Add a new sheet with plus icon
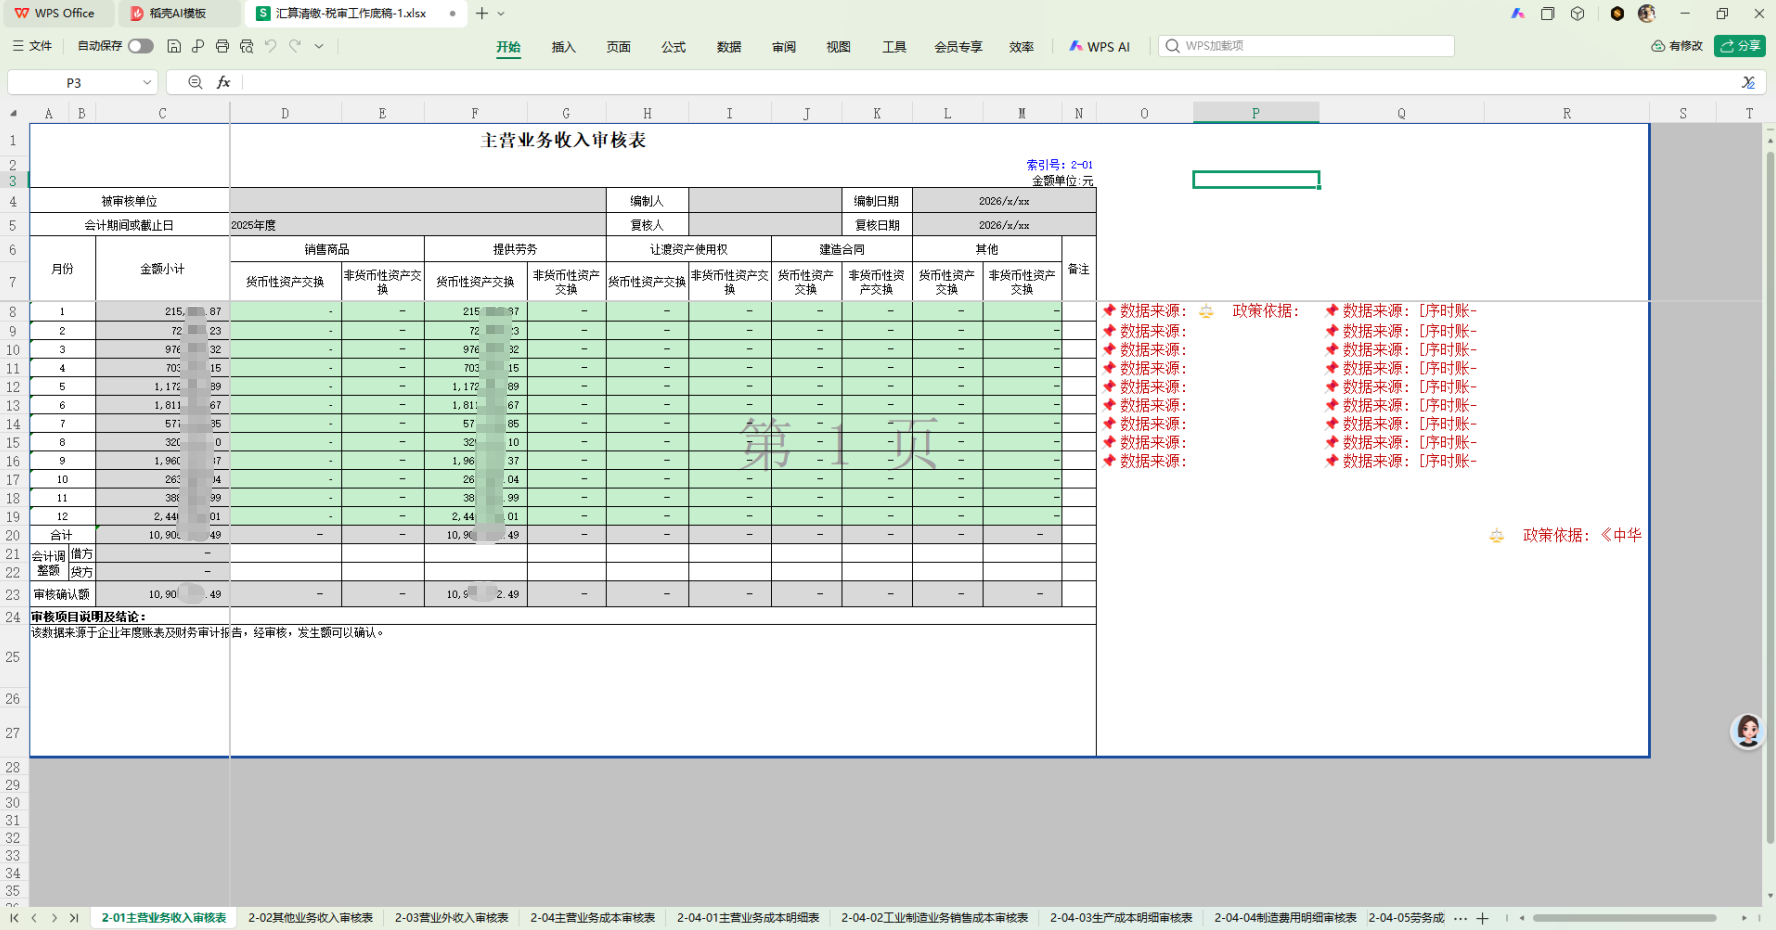 tap(1483, 918)
